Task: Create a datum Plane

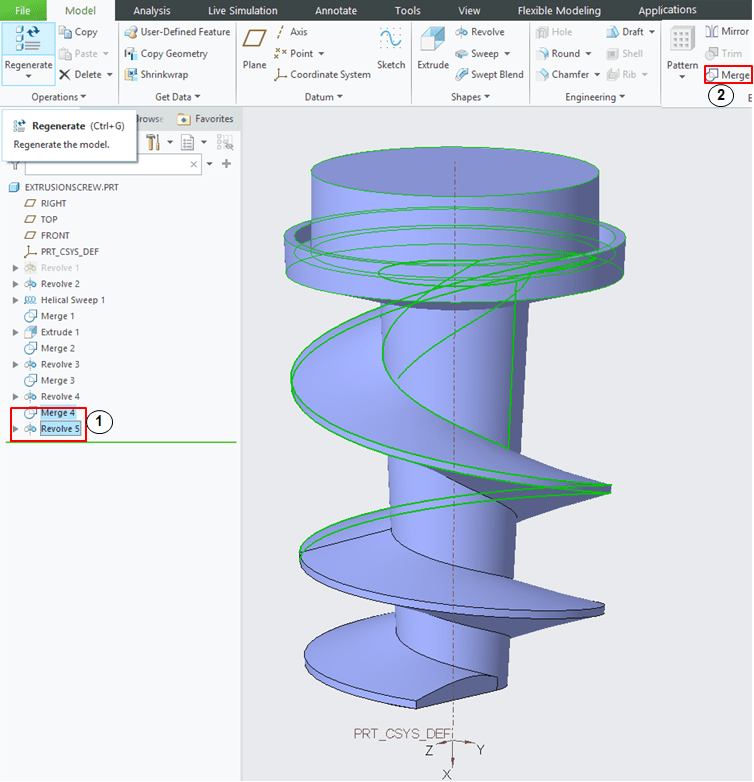Action: [255, 46]
